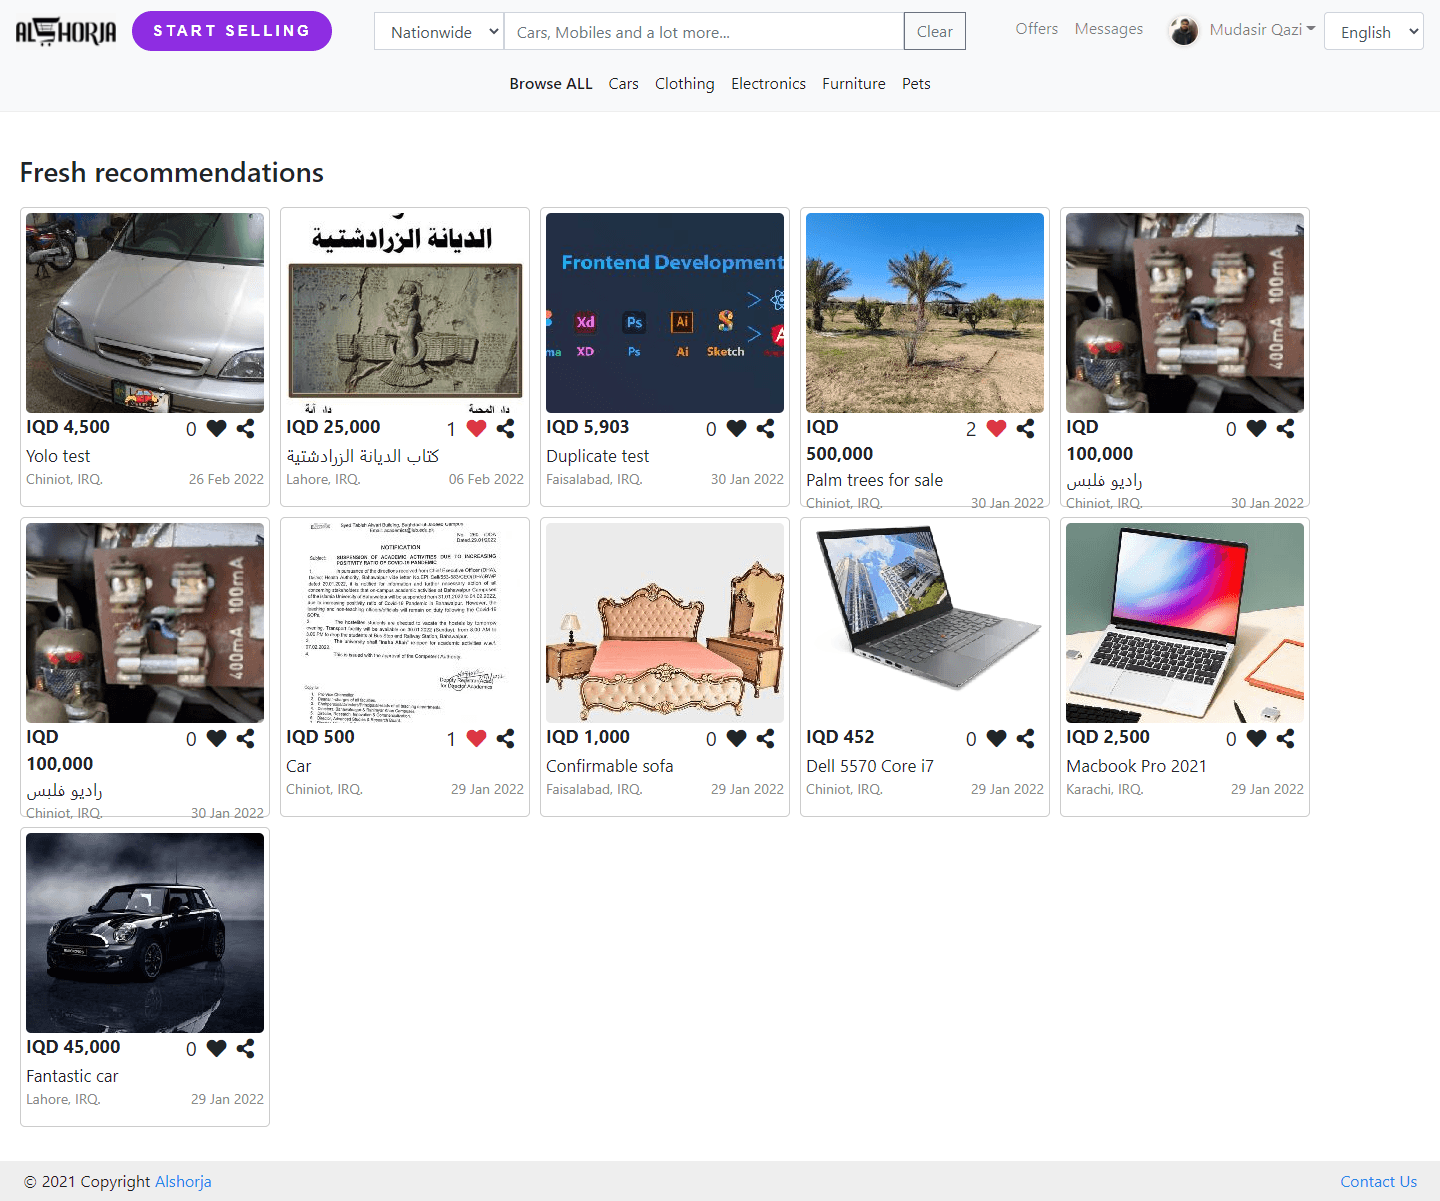The height and width of the screenshot is (1201, 1440).
Task: Click the Alshorja logo in header
Action: [66, 32]
